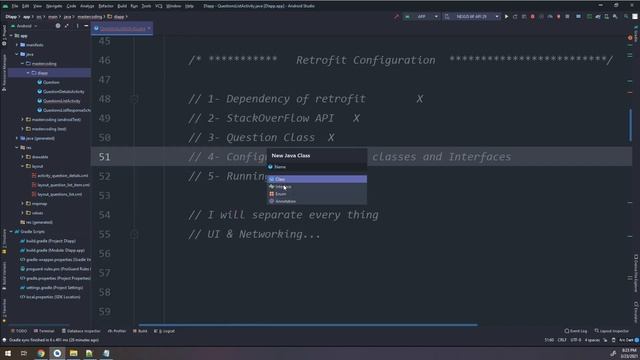Select the Question class in project tree
This screenshot has width=640, height=360.
[x=48, y=82]
